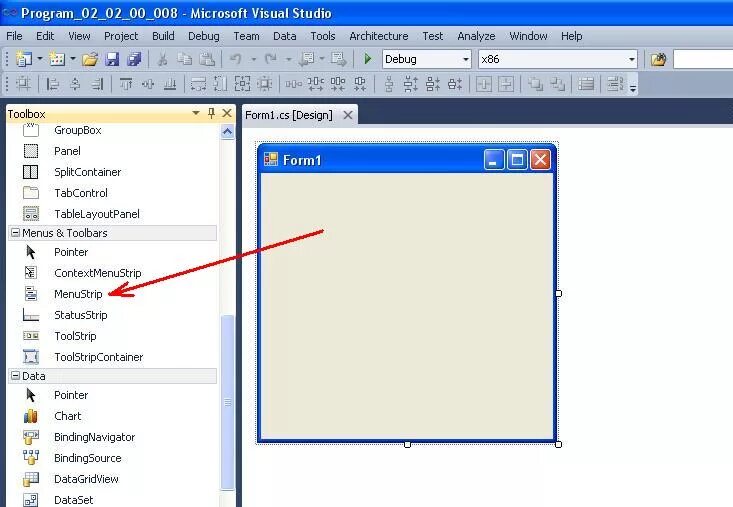Select ToolStrip in the Toolbox

[75, 336]
